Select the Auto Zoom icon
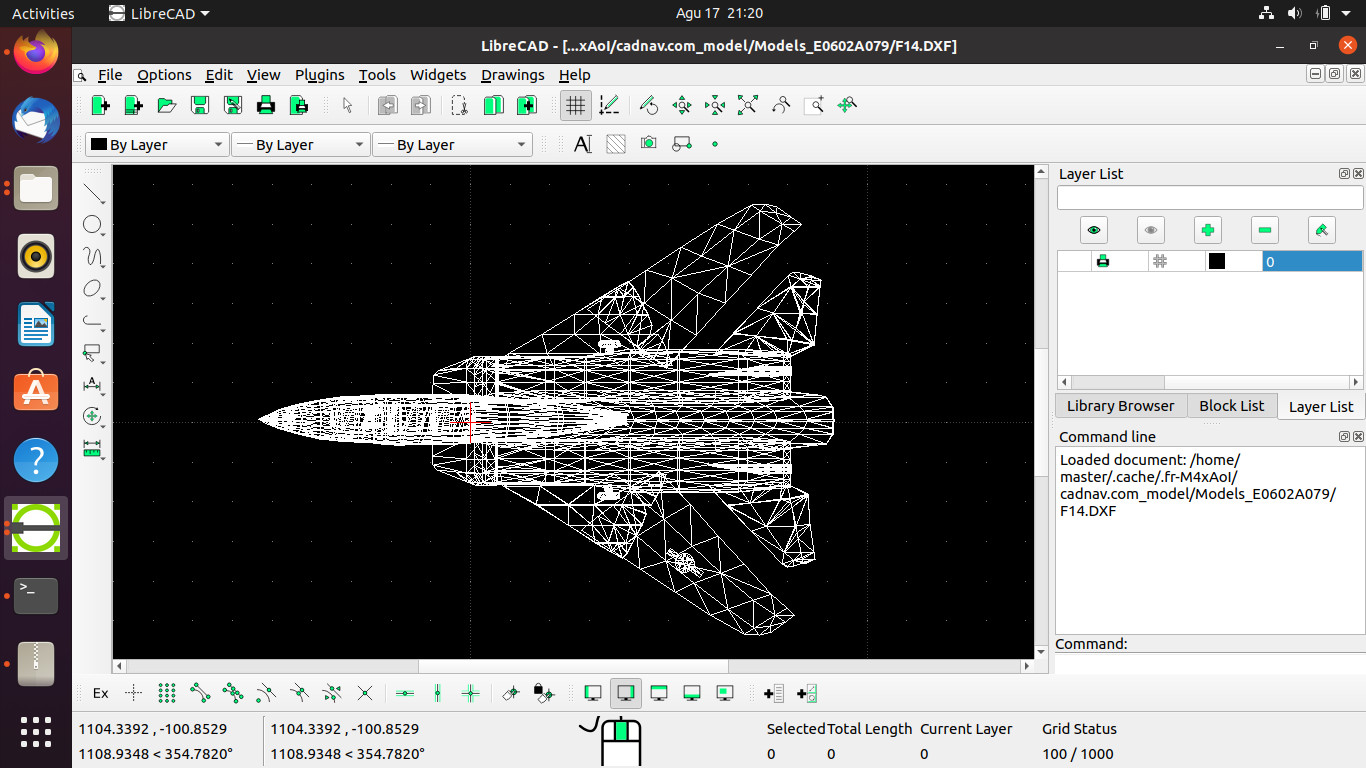Image resolution: width=1366 pixels, height=768 pixels. [x=748, y=105]
